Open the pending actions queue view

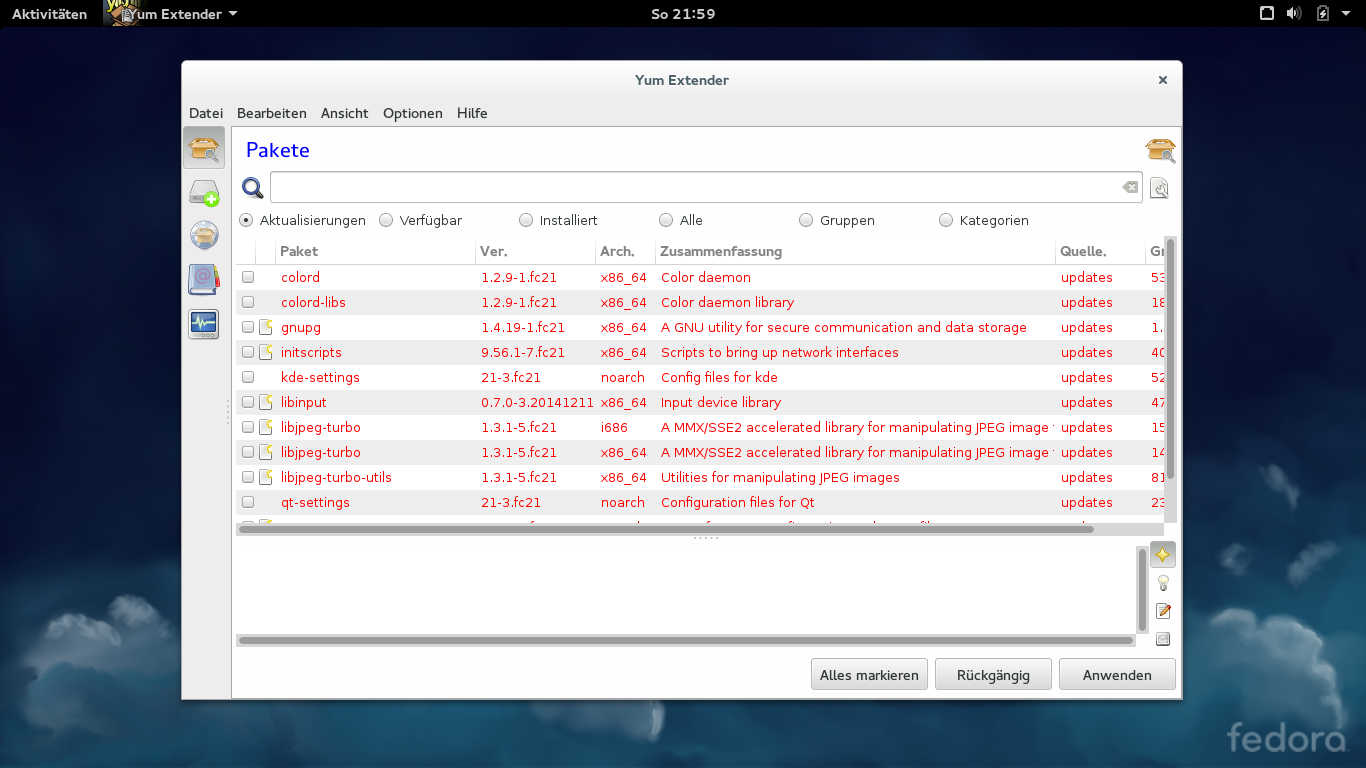click(204, 193)
